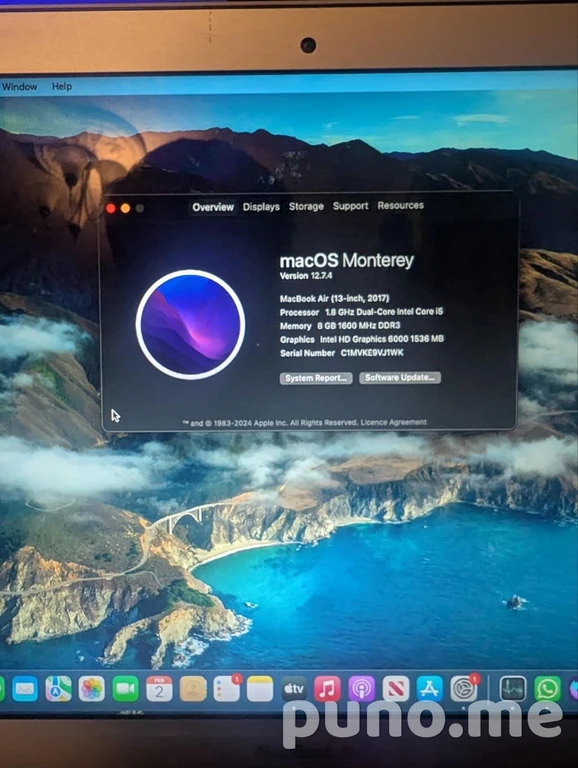
Task: Switch to the Storage tab
Action: click(x=306, y=206)
